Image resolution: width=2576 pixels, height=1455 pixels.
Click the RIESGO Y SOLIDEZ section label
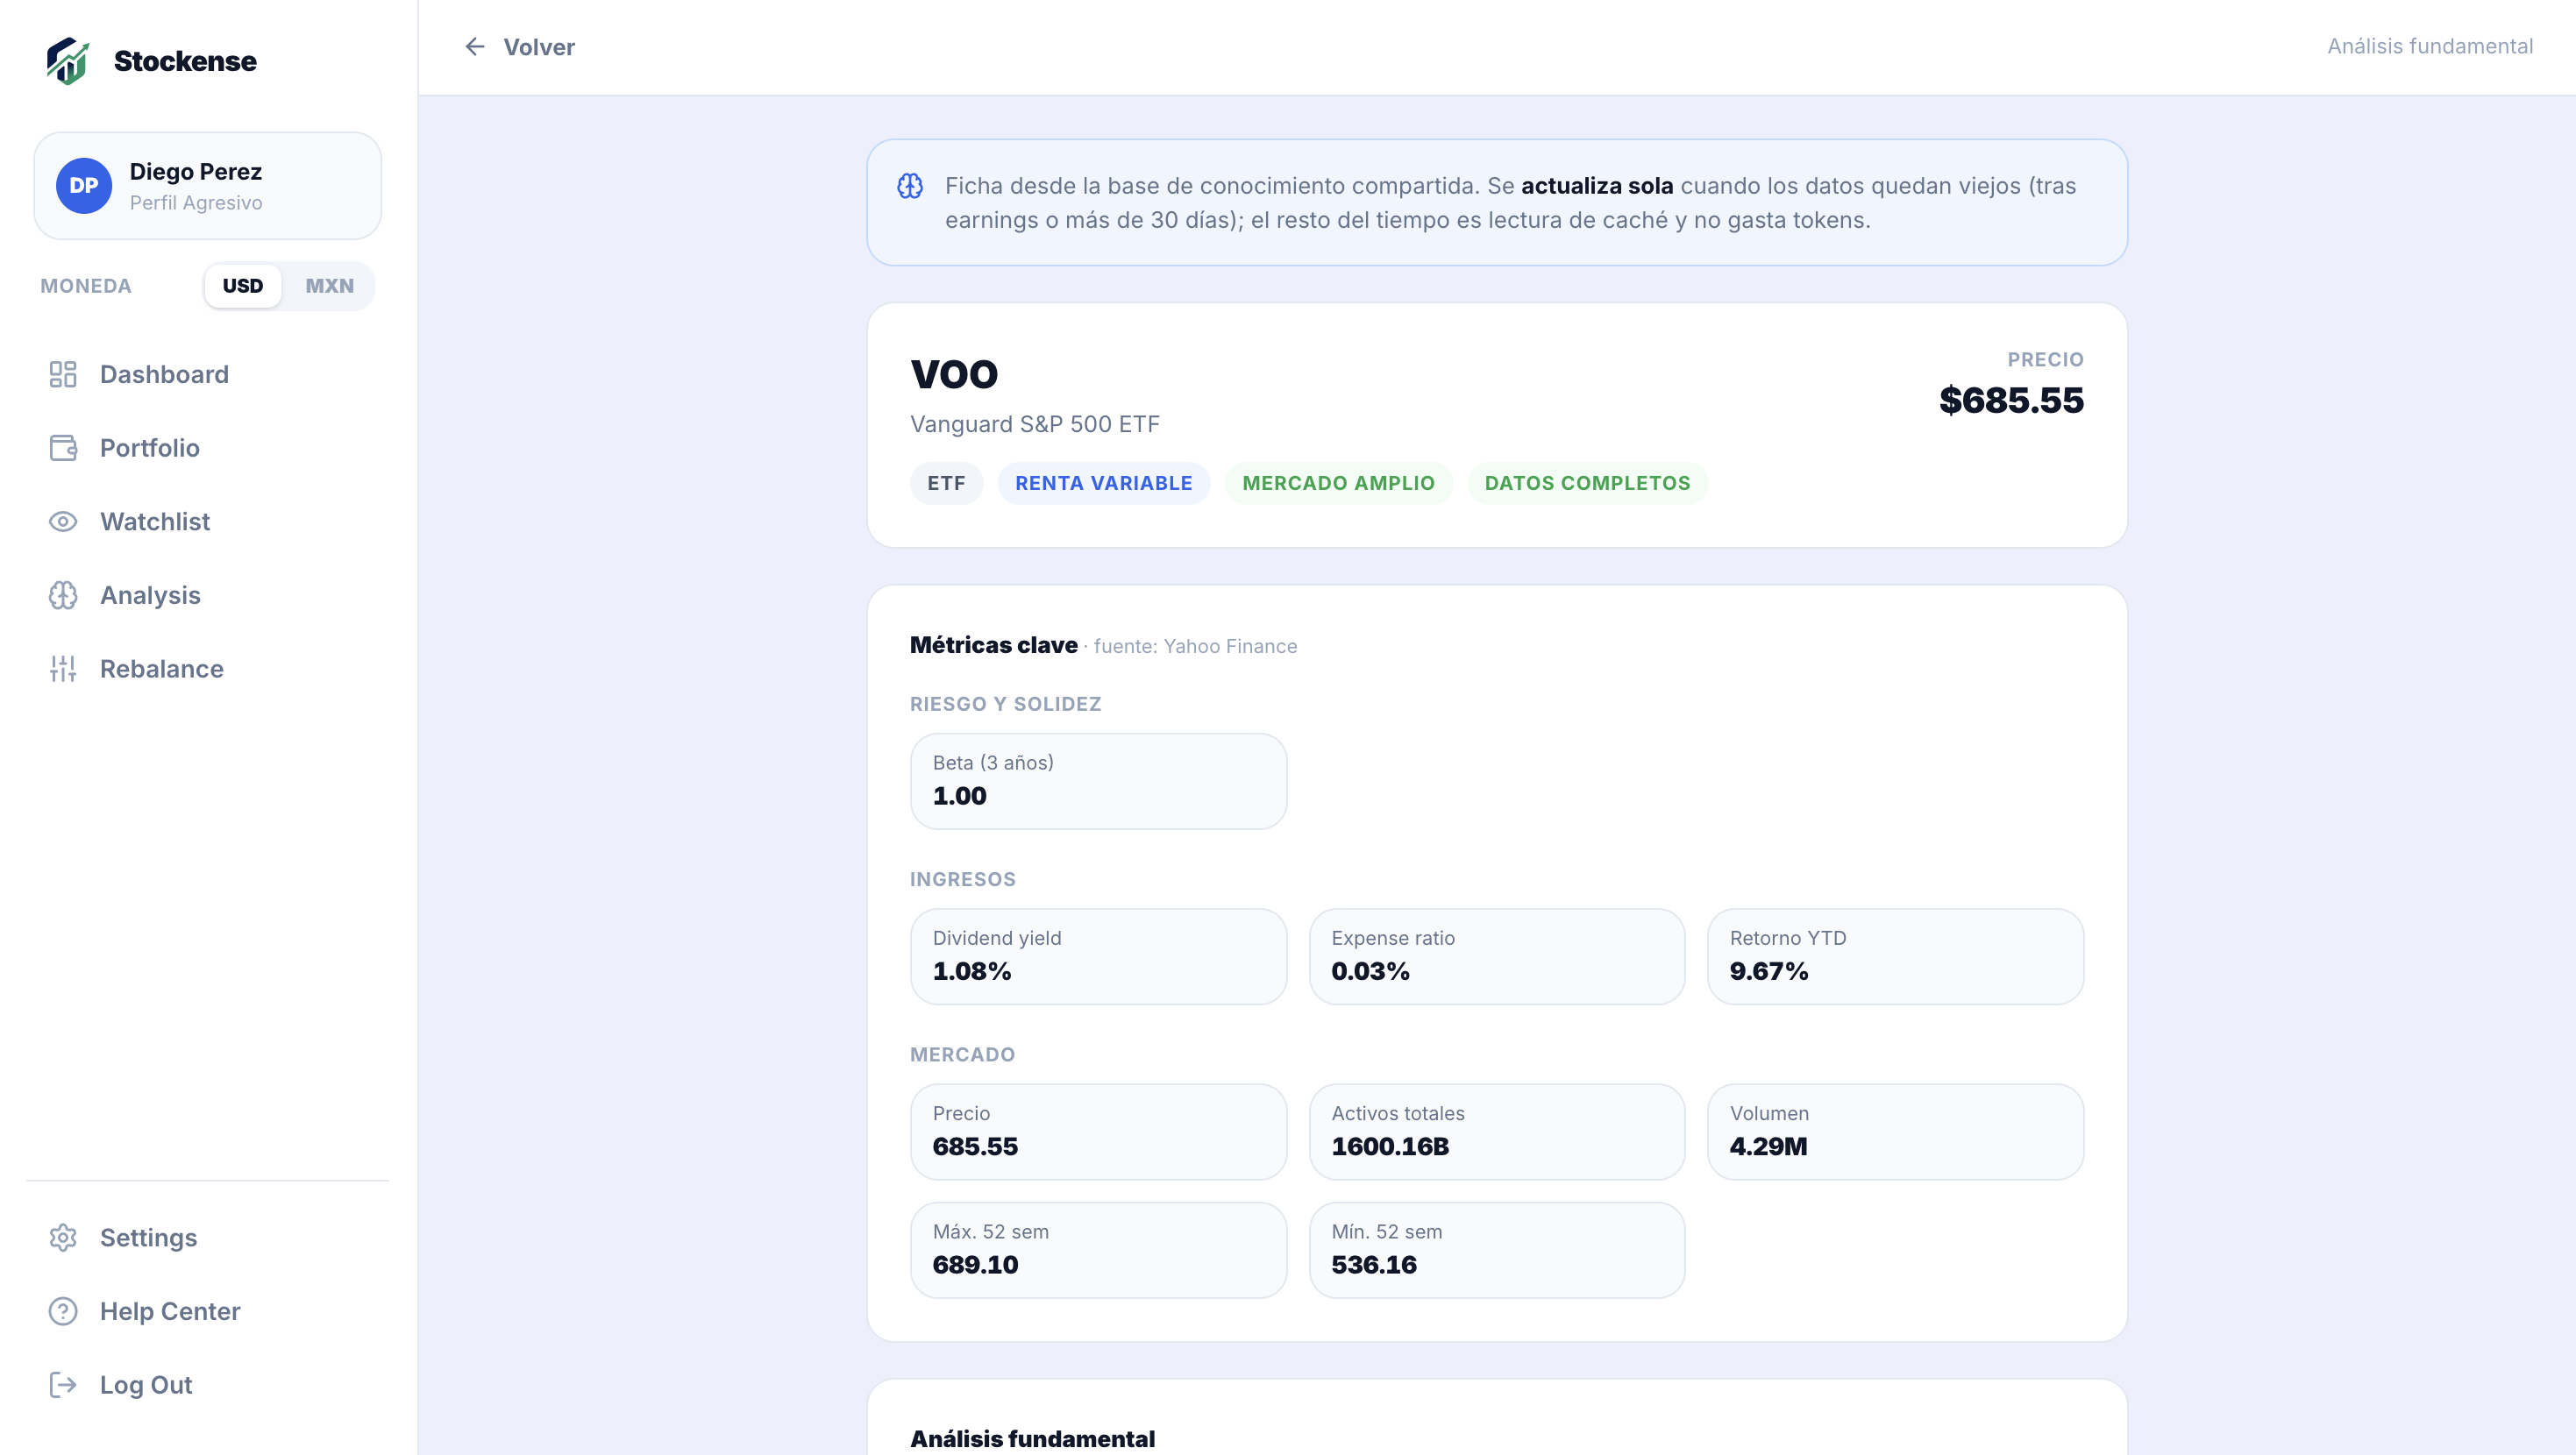click(1005, 704)
